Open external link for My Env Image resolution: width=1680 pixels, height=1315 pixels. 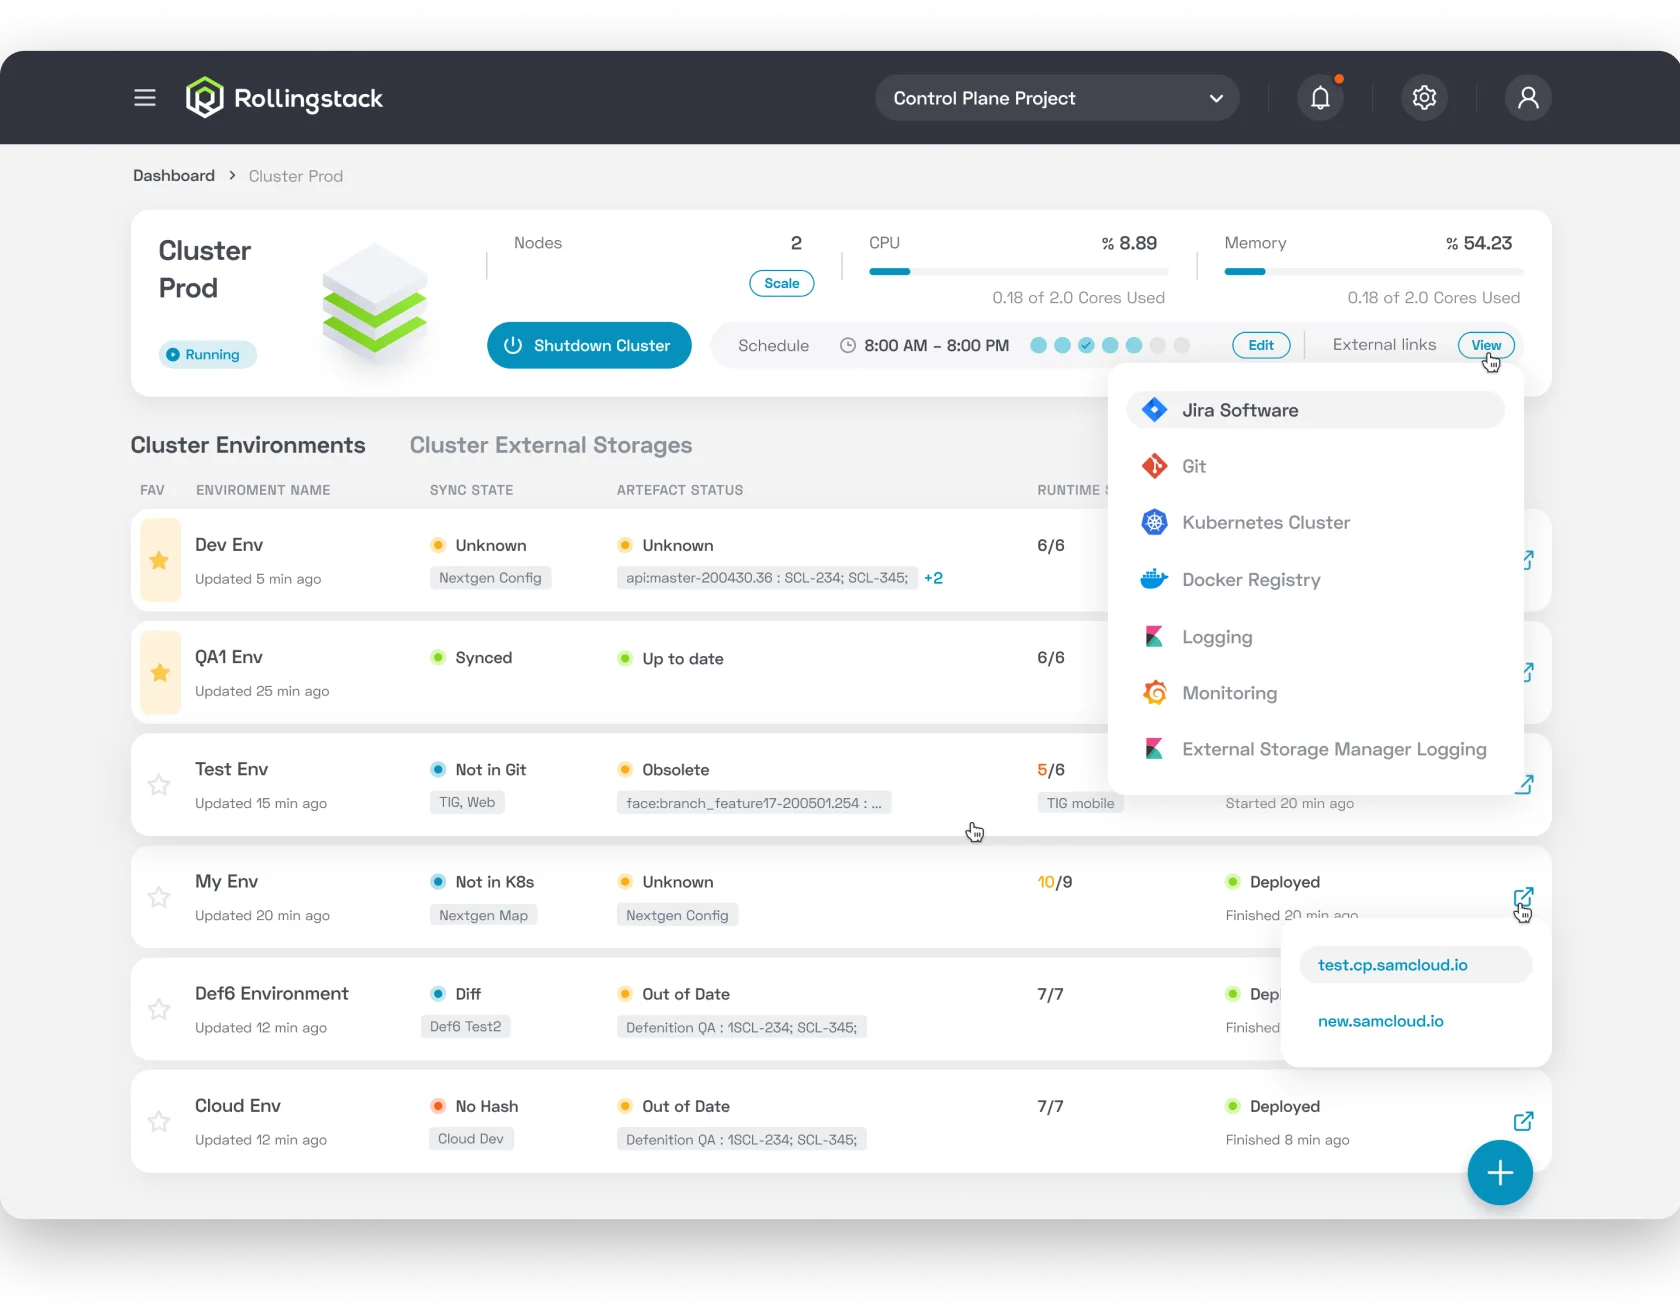point(1523,897)
